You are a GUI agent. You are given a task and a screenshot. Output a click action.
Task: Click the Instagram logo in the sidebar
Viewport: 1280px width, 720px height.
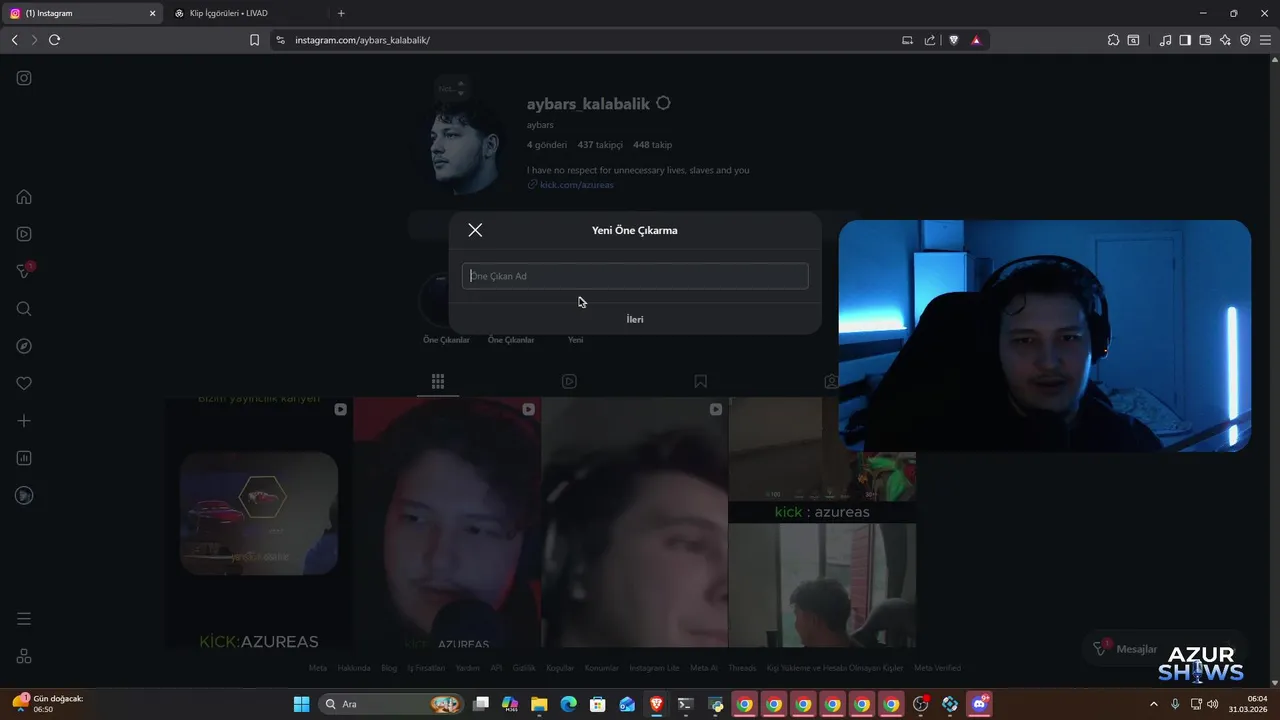(24, 78)
